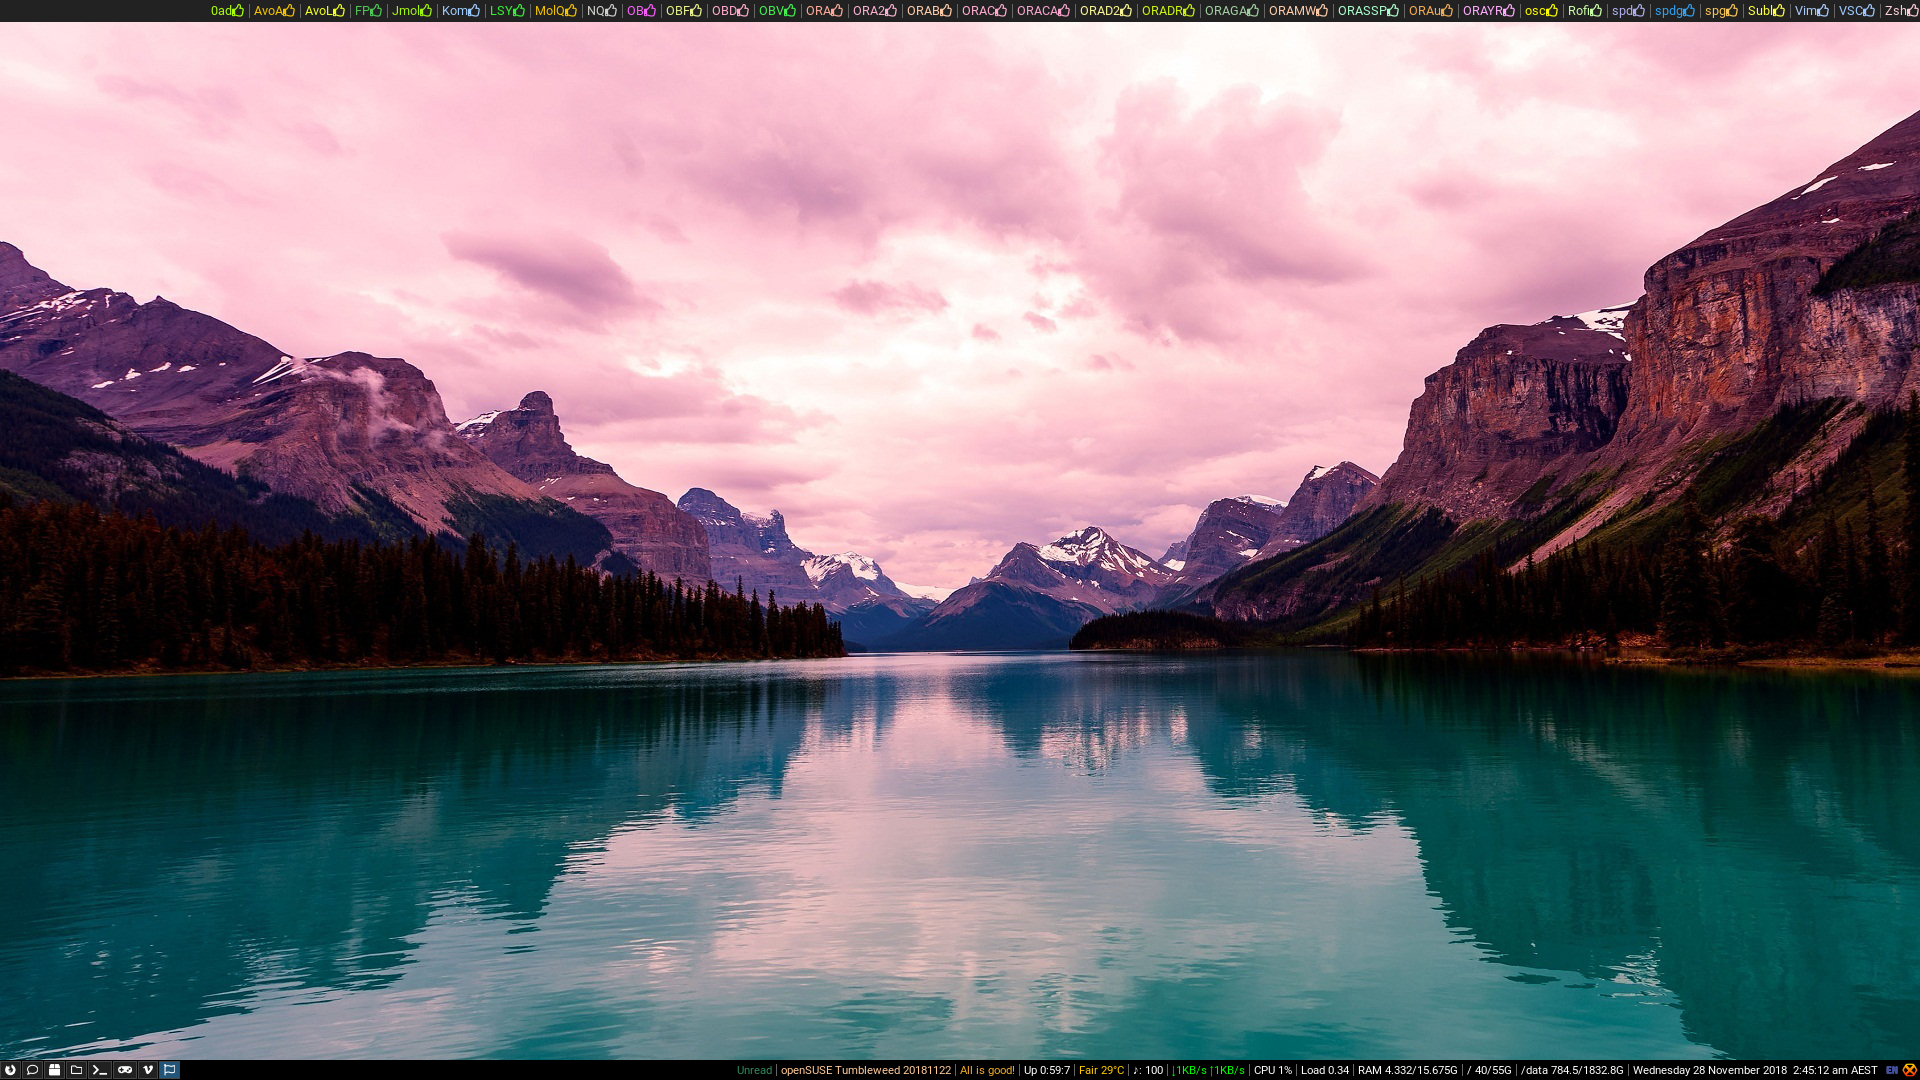
Task: Switch to the chat bubble workspace
Action: [32, 1070]
